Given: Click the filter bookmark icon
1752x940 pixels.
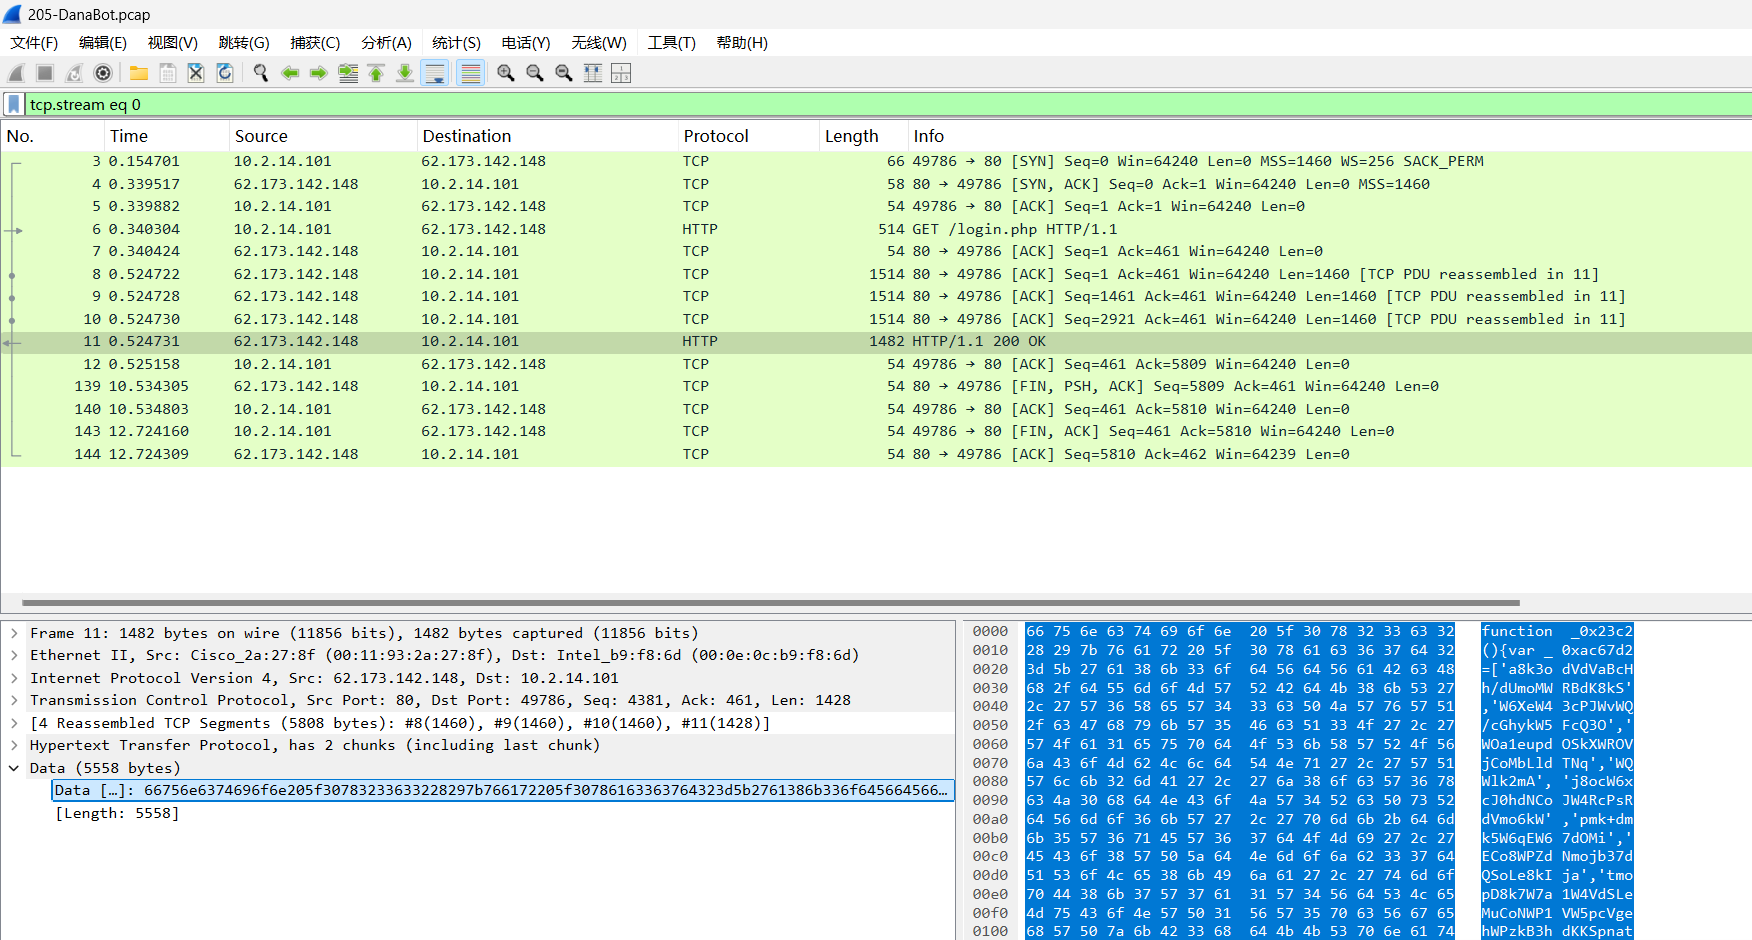Looking at the screenshot, I should tap(14, 104).
